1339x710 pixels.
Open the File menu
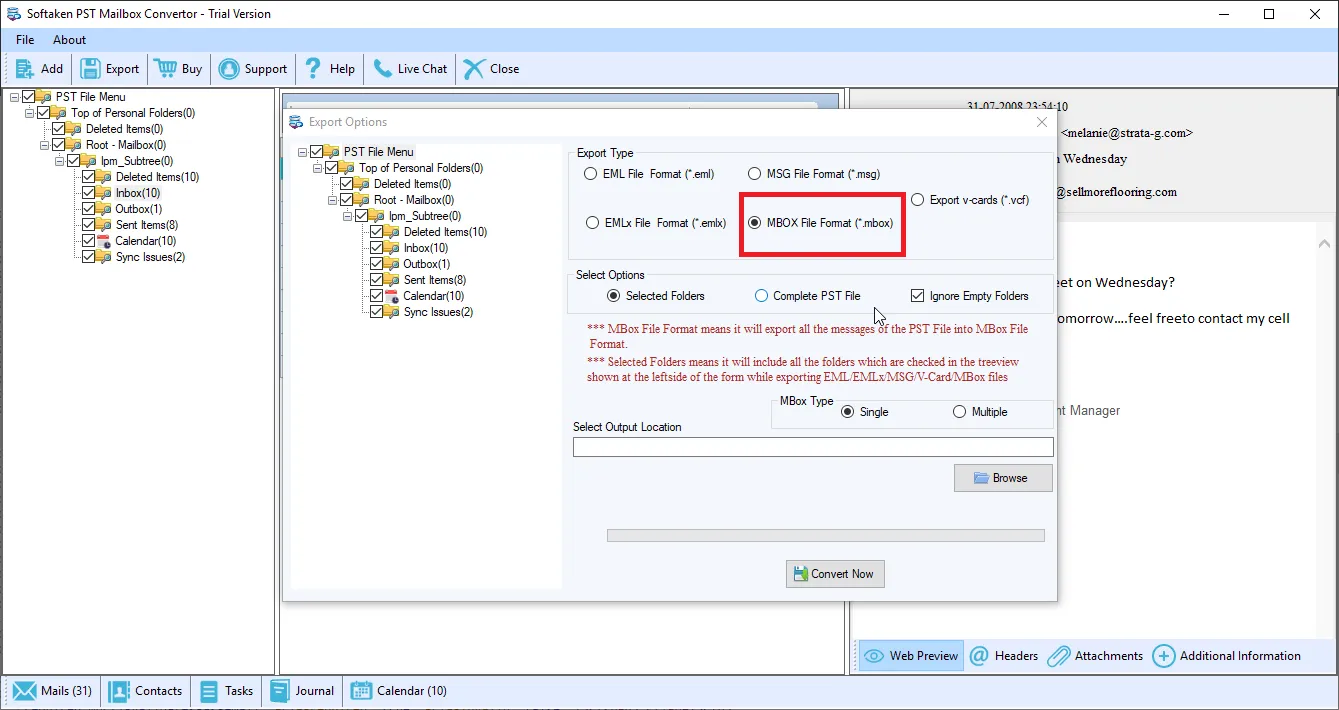(25, 40)
